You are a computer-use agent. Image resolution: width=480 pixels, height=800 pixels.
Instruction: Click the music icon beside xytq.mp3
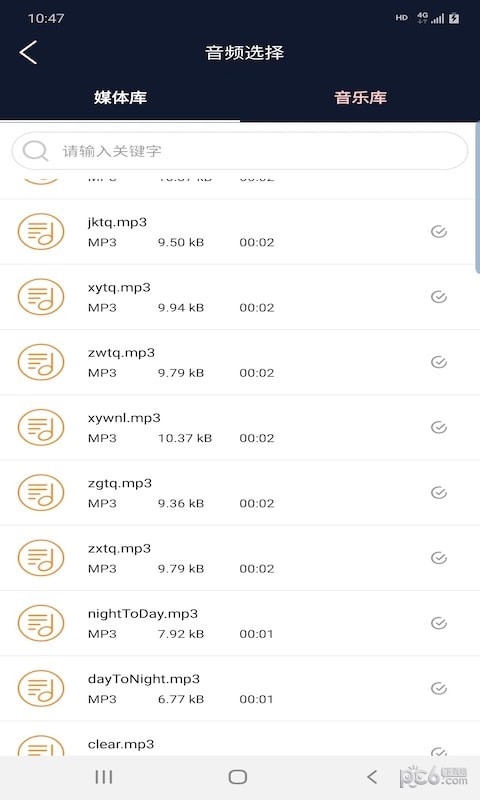click(x=41, y=297)
